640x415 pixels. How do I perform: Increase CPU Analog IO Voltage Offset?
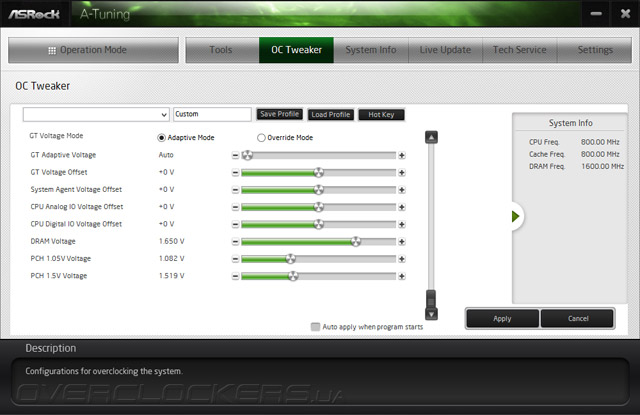click(402, 207)
